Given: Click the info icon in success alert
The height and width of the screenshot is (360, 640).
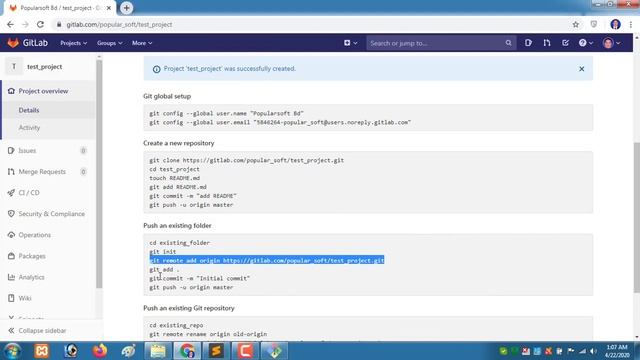Looking at the screenshot, I should [156, 69].
